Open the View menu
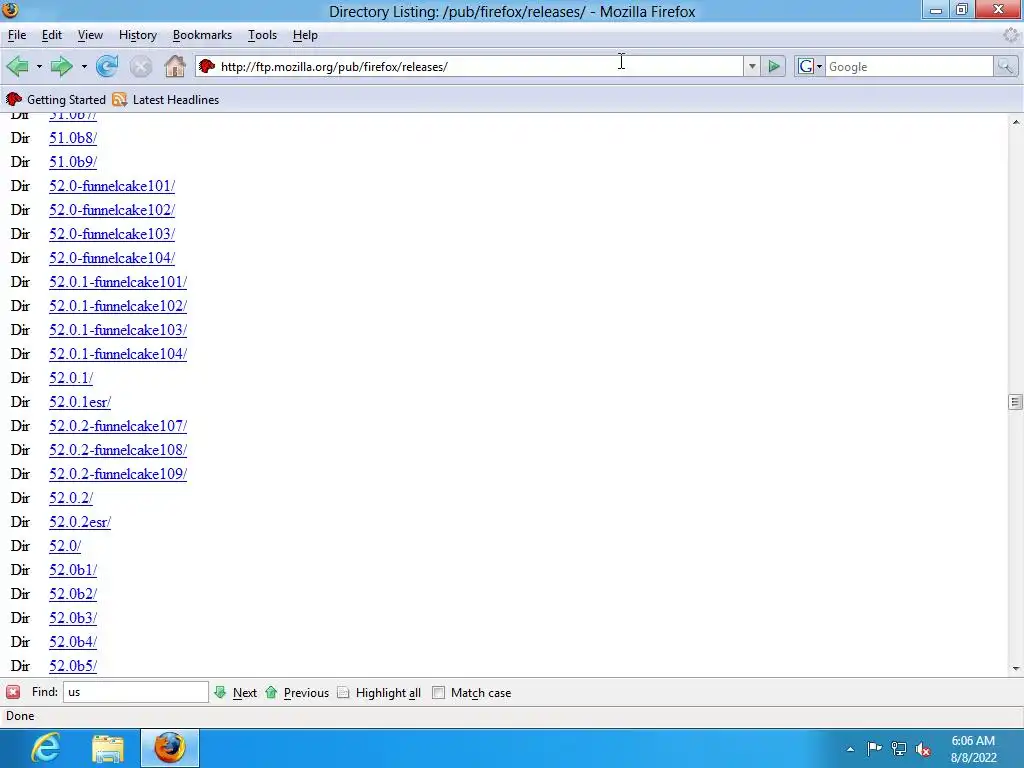 pos(90,35)
